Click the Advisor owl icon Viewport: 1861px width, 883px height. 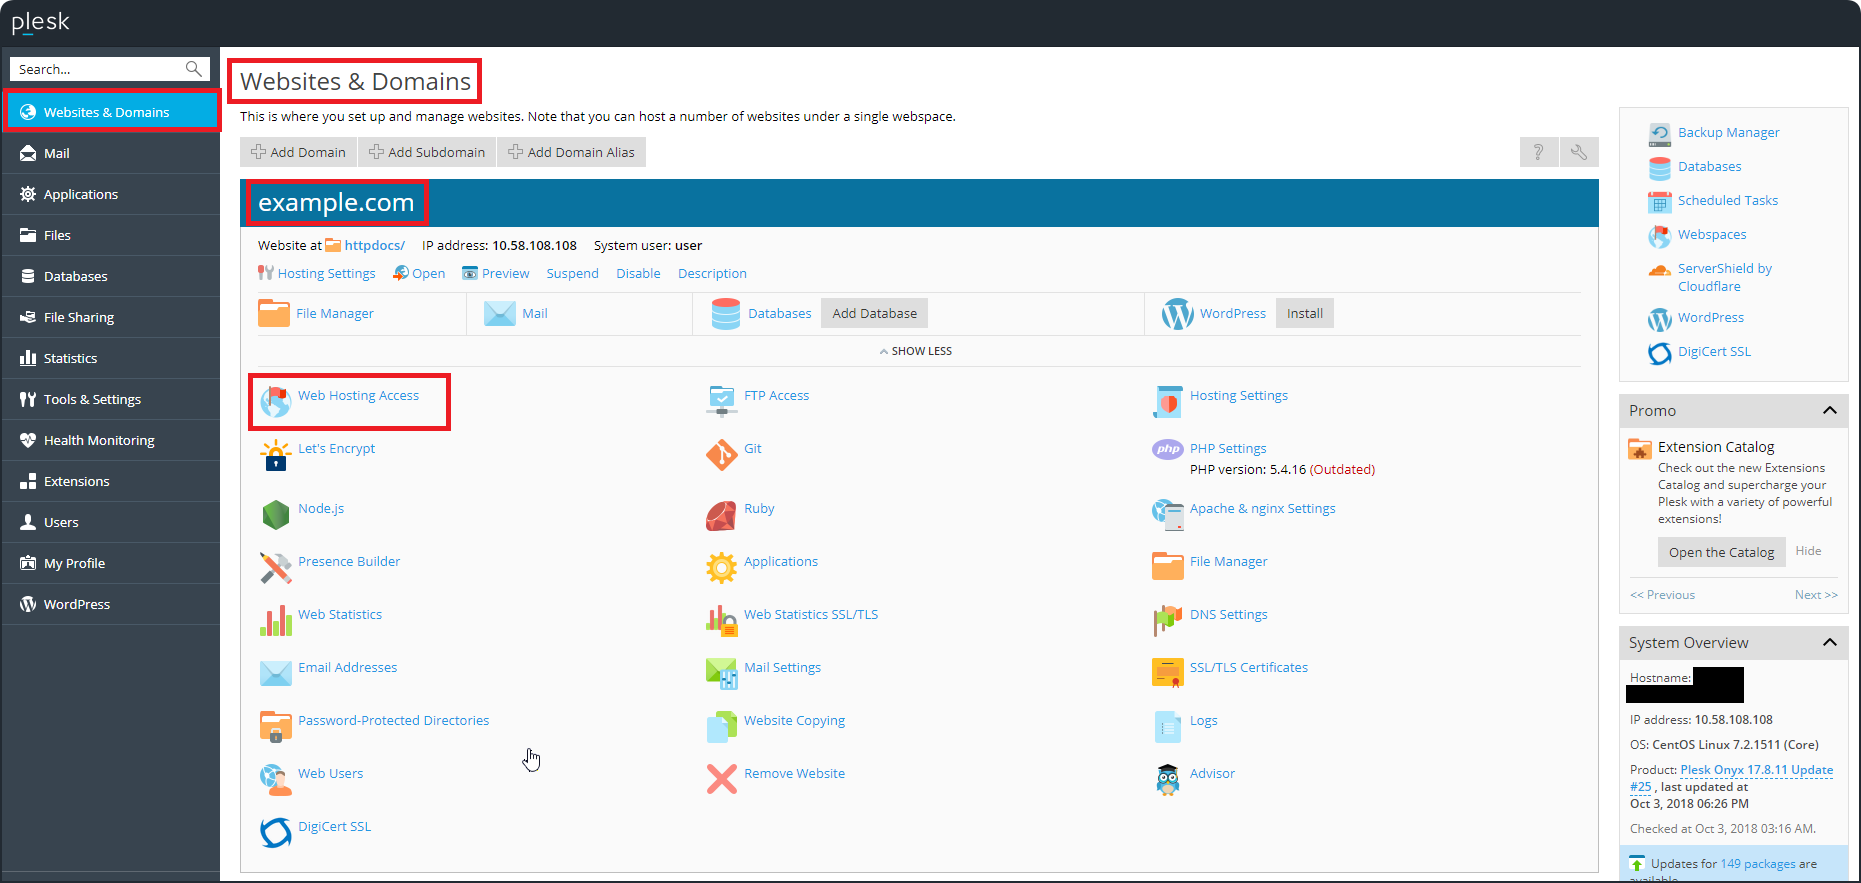pos(1167,779)
